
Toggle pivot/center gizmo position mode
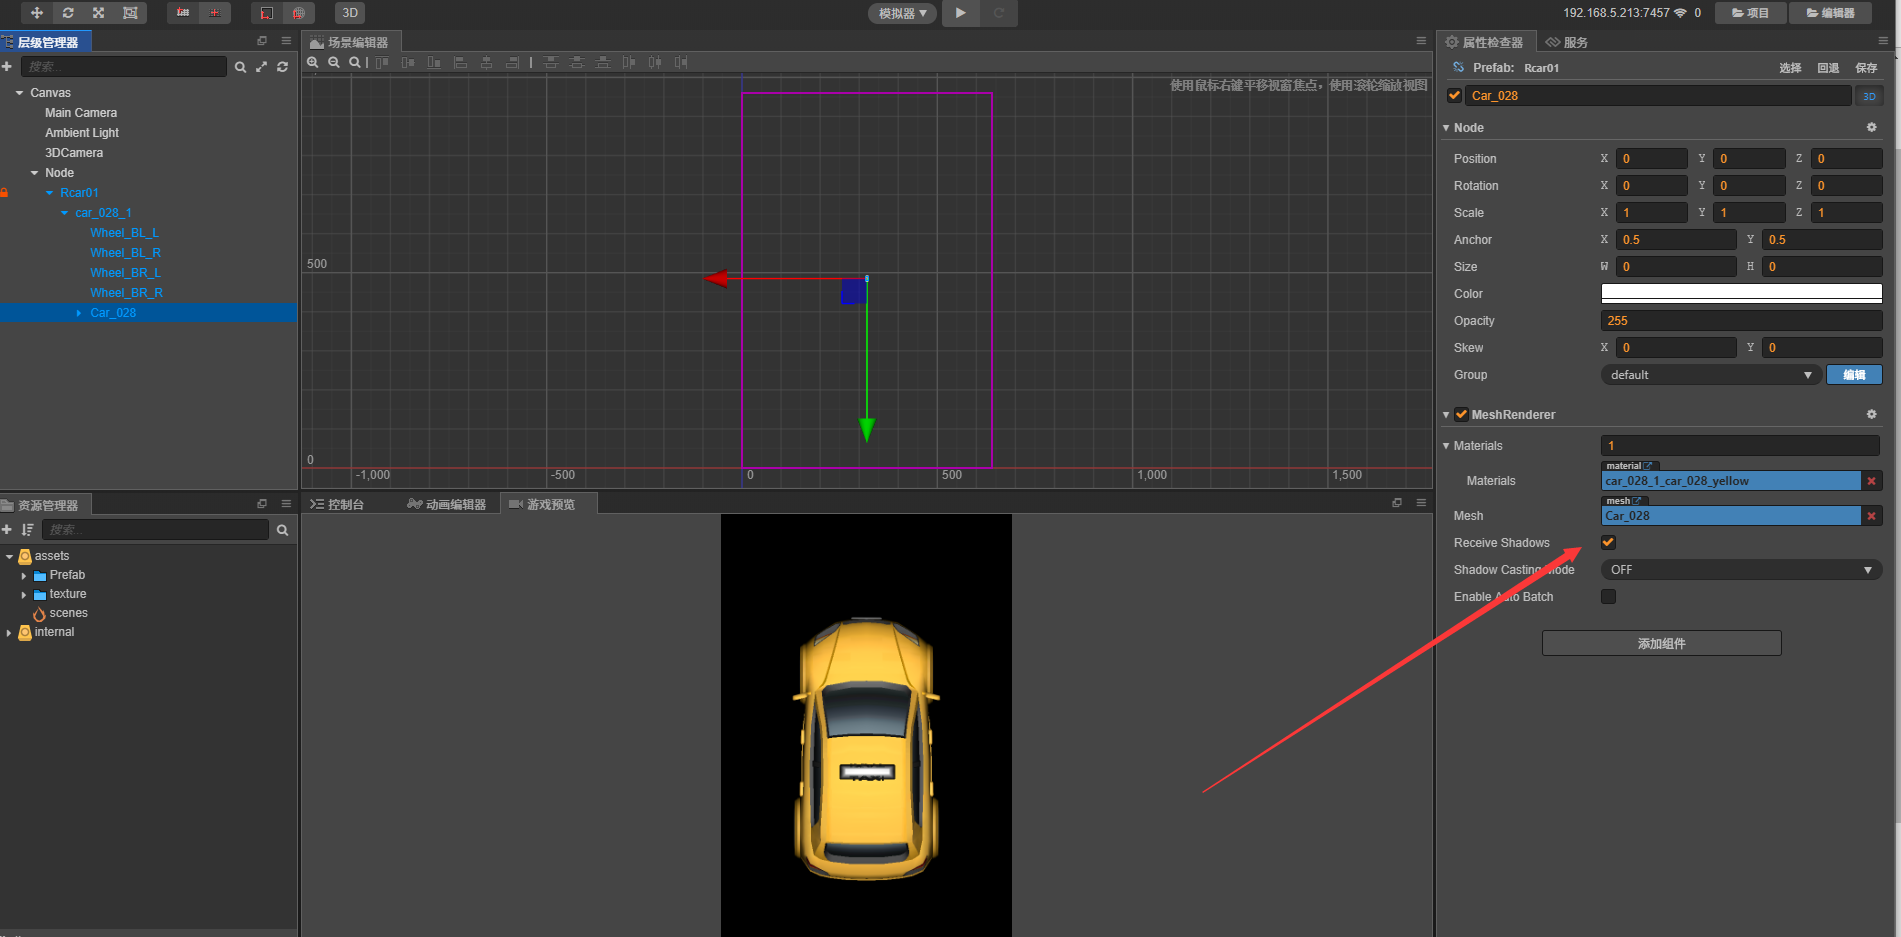click(x=183, y=13)
